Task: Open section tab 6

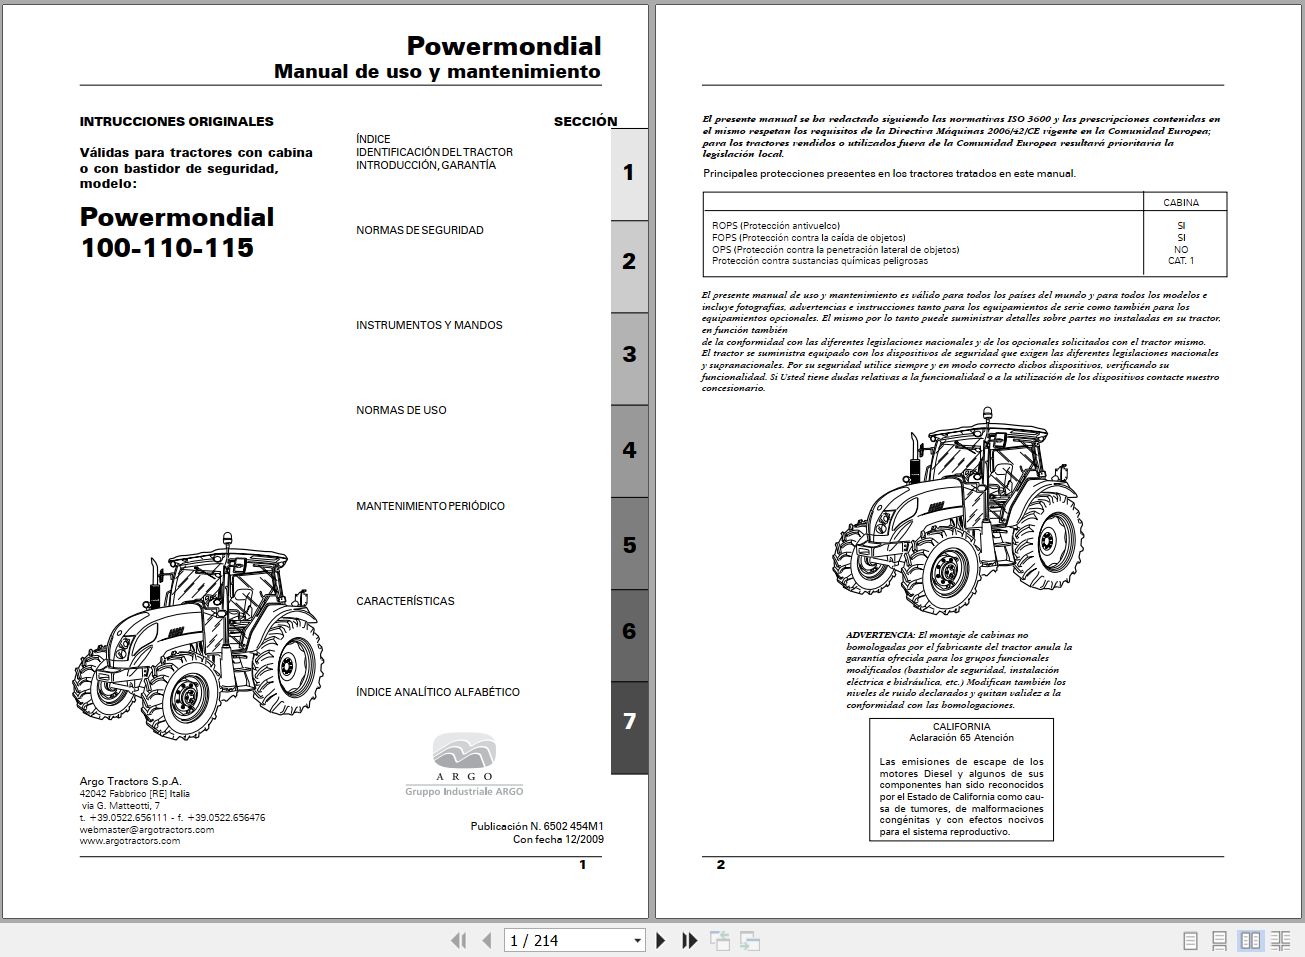Action: [629, 635]
